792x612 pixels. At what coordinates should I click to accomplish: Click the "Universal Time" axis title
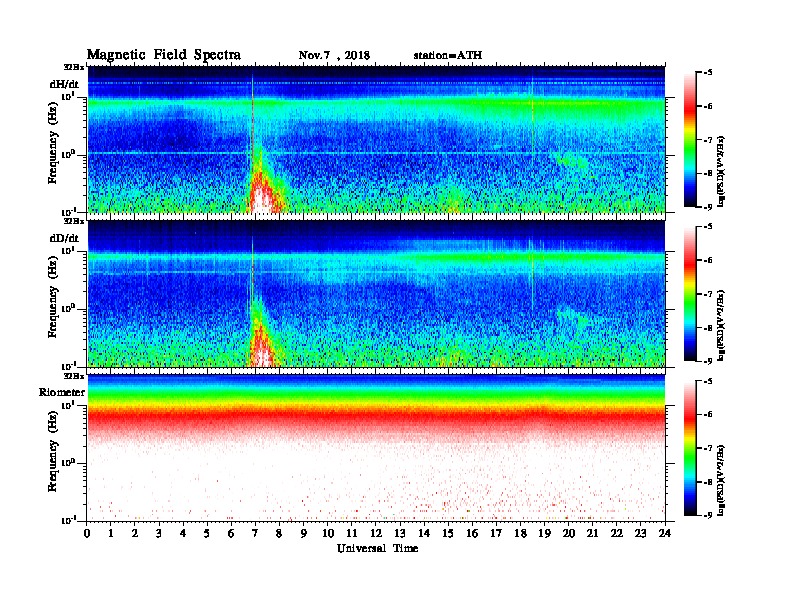pyautogui.click(x=377, y=548)
